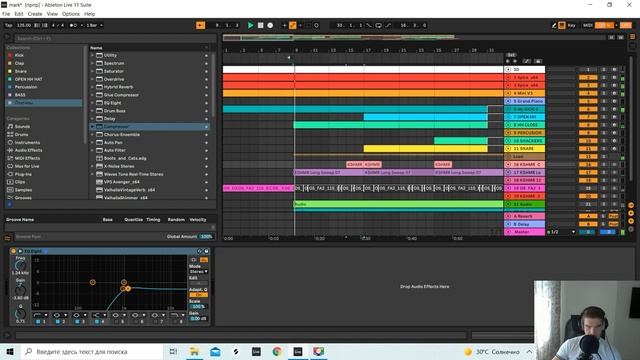Click the EQ Eight Scale value field
This screenshot has width=640, height=360.
pos(198,306)
